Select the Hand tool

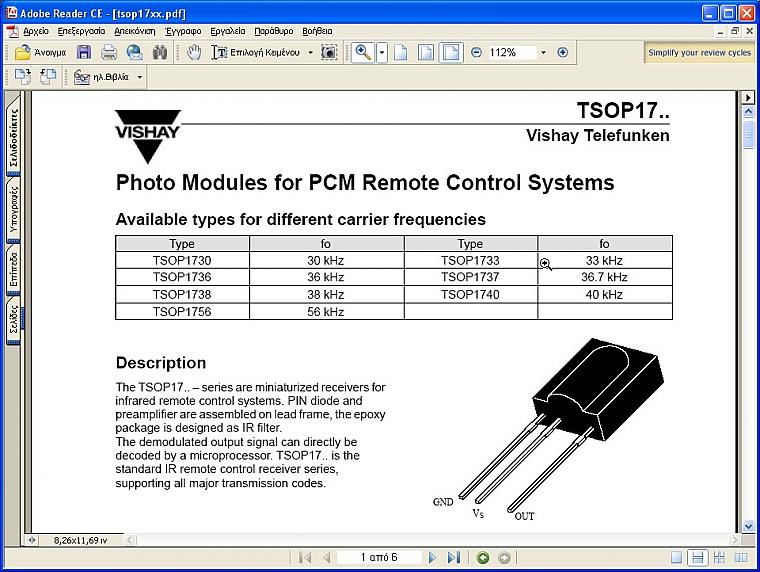(x=194, y=52)
